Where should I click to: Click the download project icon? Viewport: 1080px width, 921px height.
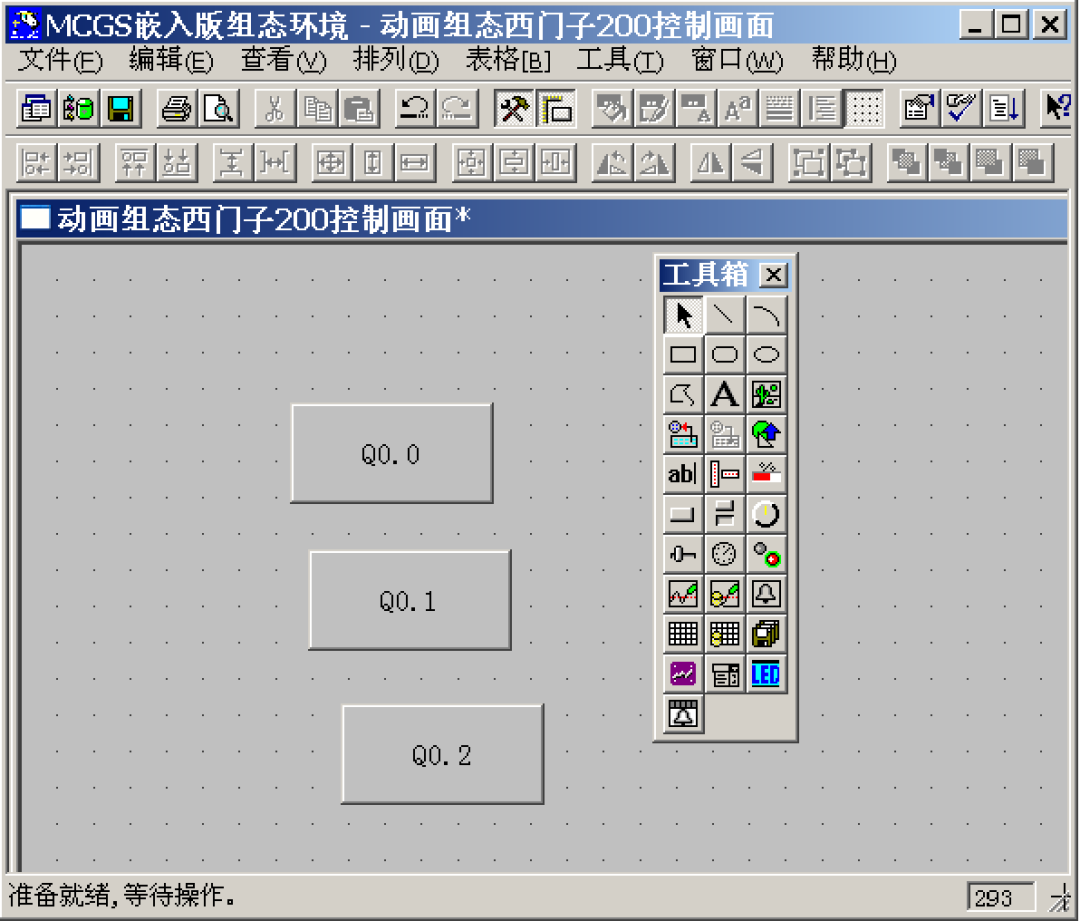(x=1004, y=108)
